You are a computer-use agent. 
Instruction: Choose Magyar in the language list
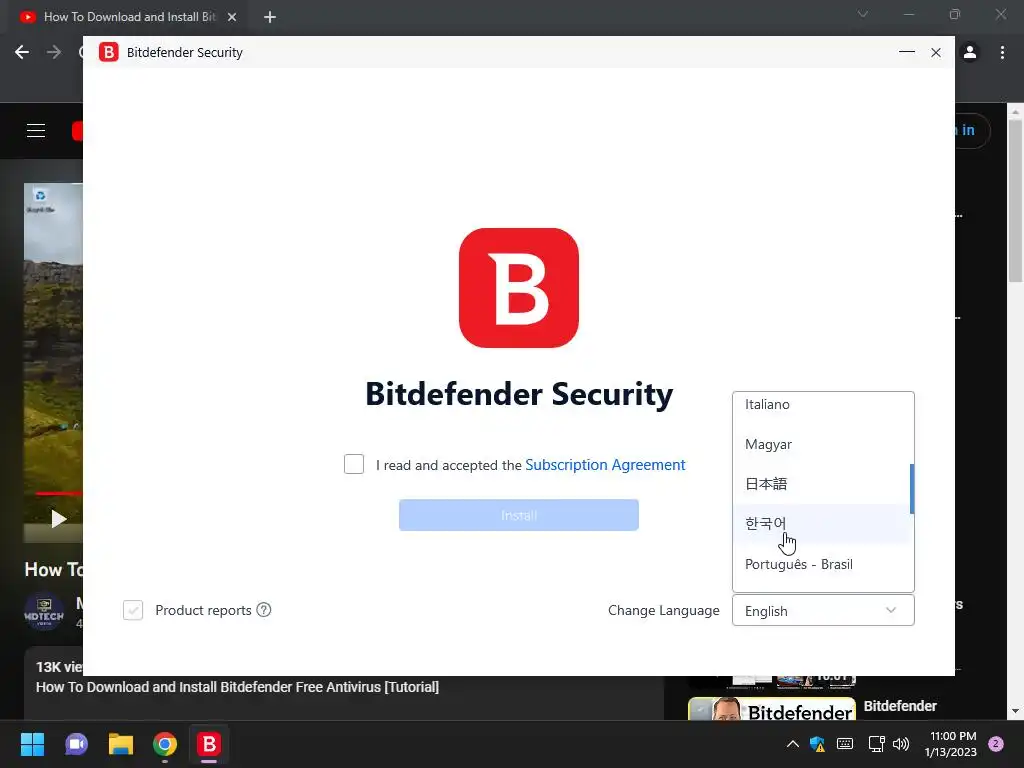[821, 444]
